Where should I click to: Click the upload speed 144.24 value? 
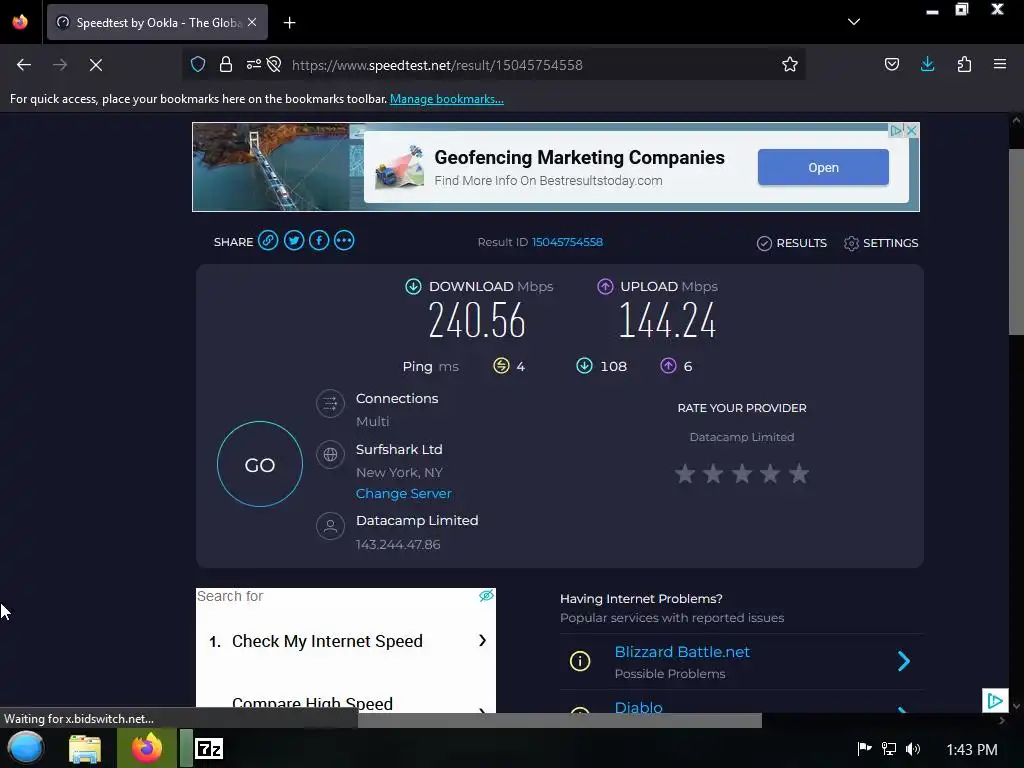tap(667, 321)
